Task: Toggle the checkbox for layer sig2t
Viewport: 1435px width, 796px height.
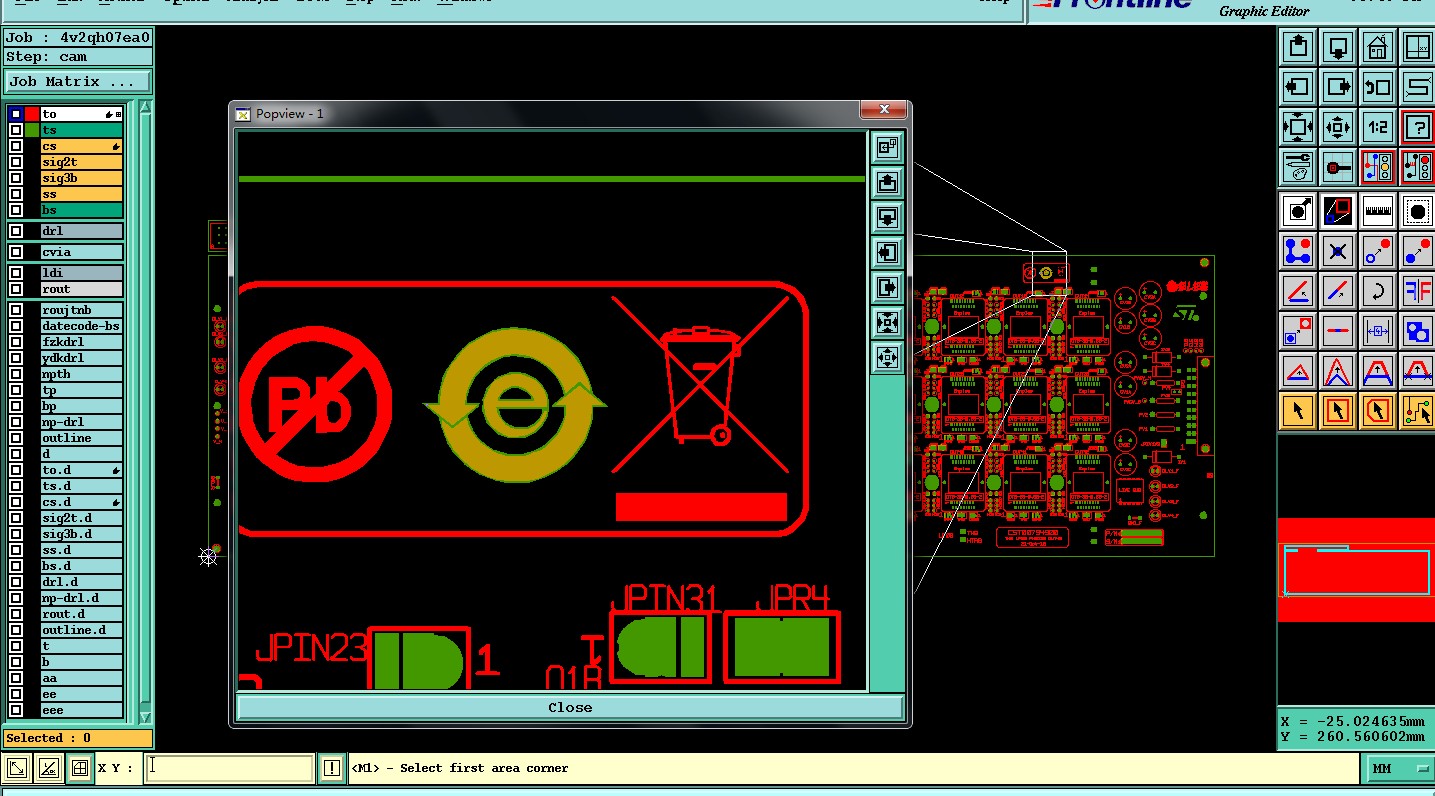Action: 16,162
